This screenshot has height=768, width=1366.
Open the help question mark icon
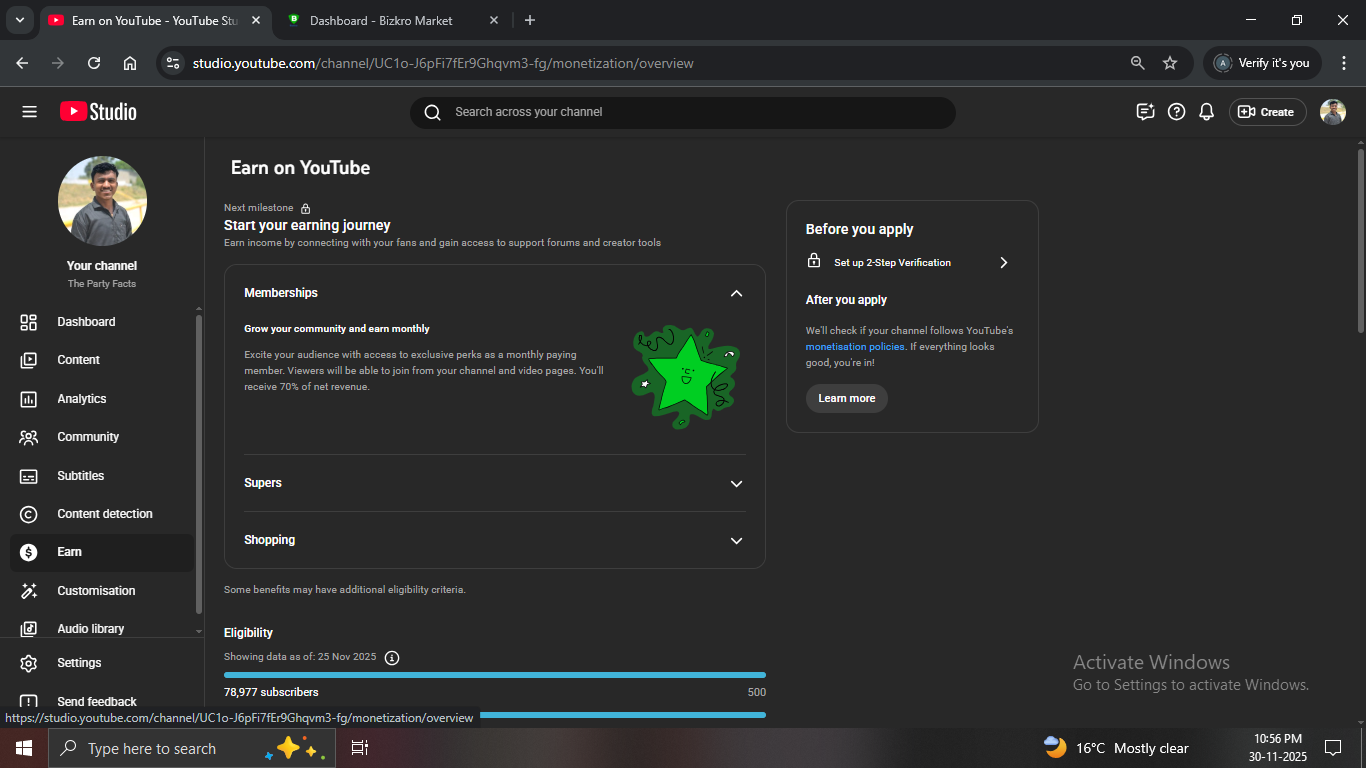tap(1176, 112)
